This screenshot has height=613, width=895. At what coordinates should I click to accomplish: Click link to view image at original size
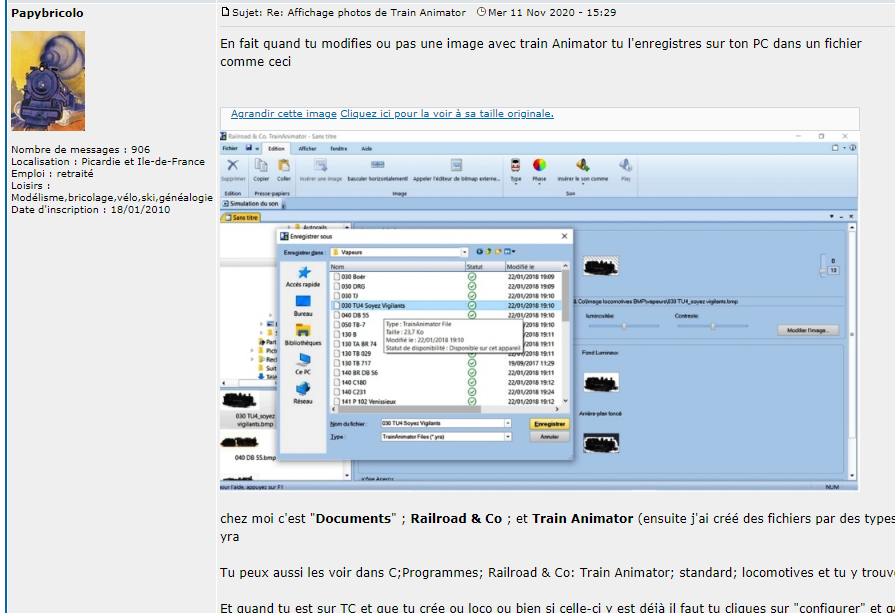point(447,114)
